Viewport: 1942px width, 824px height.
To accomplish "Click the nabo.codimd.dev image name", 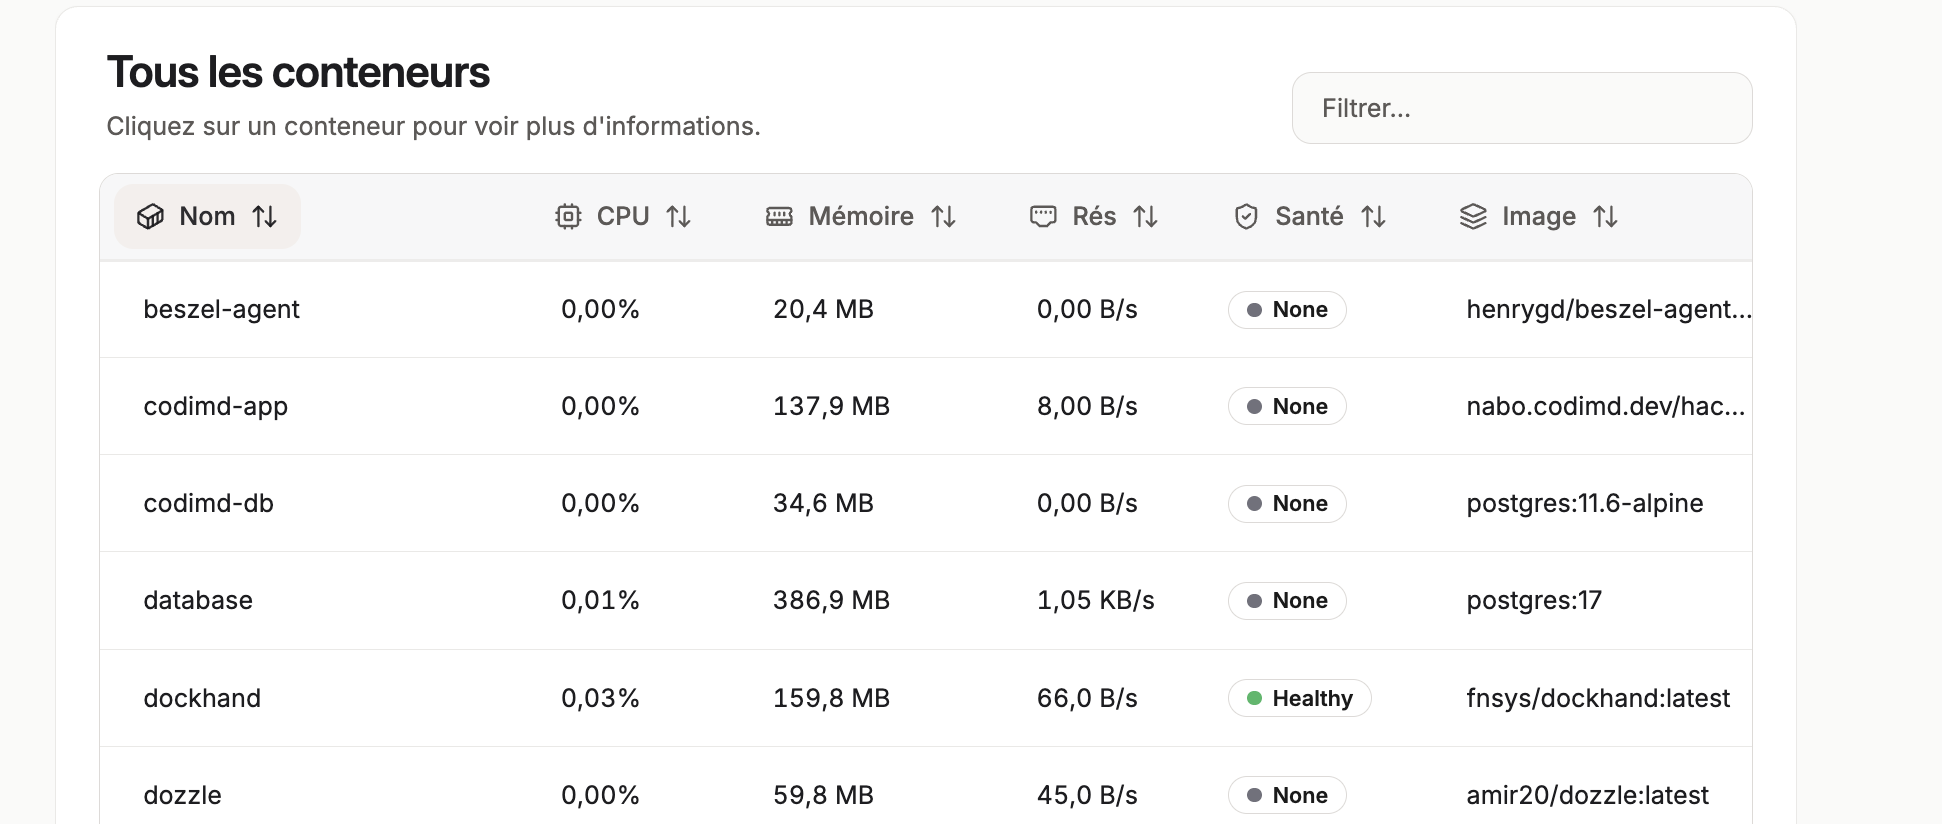I will pos(1605,406).
